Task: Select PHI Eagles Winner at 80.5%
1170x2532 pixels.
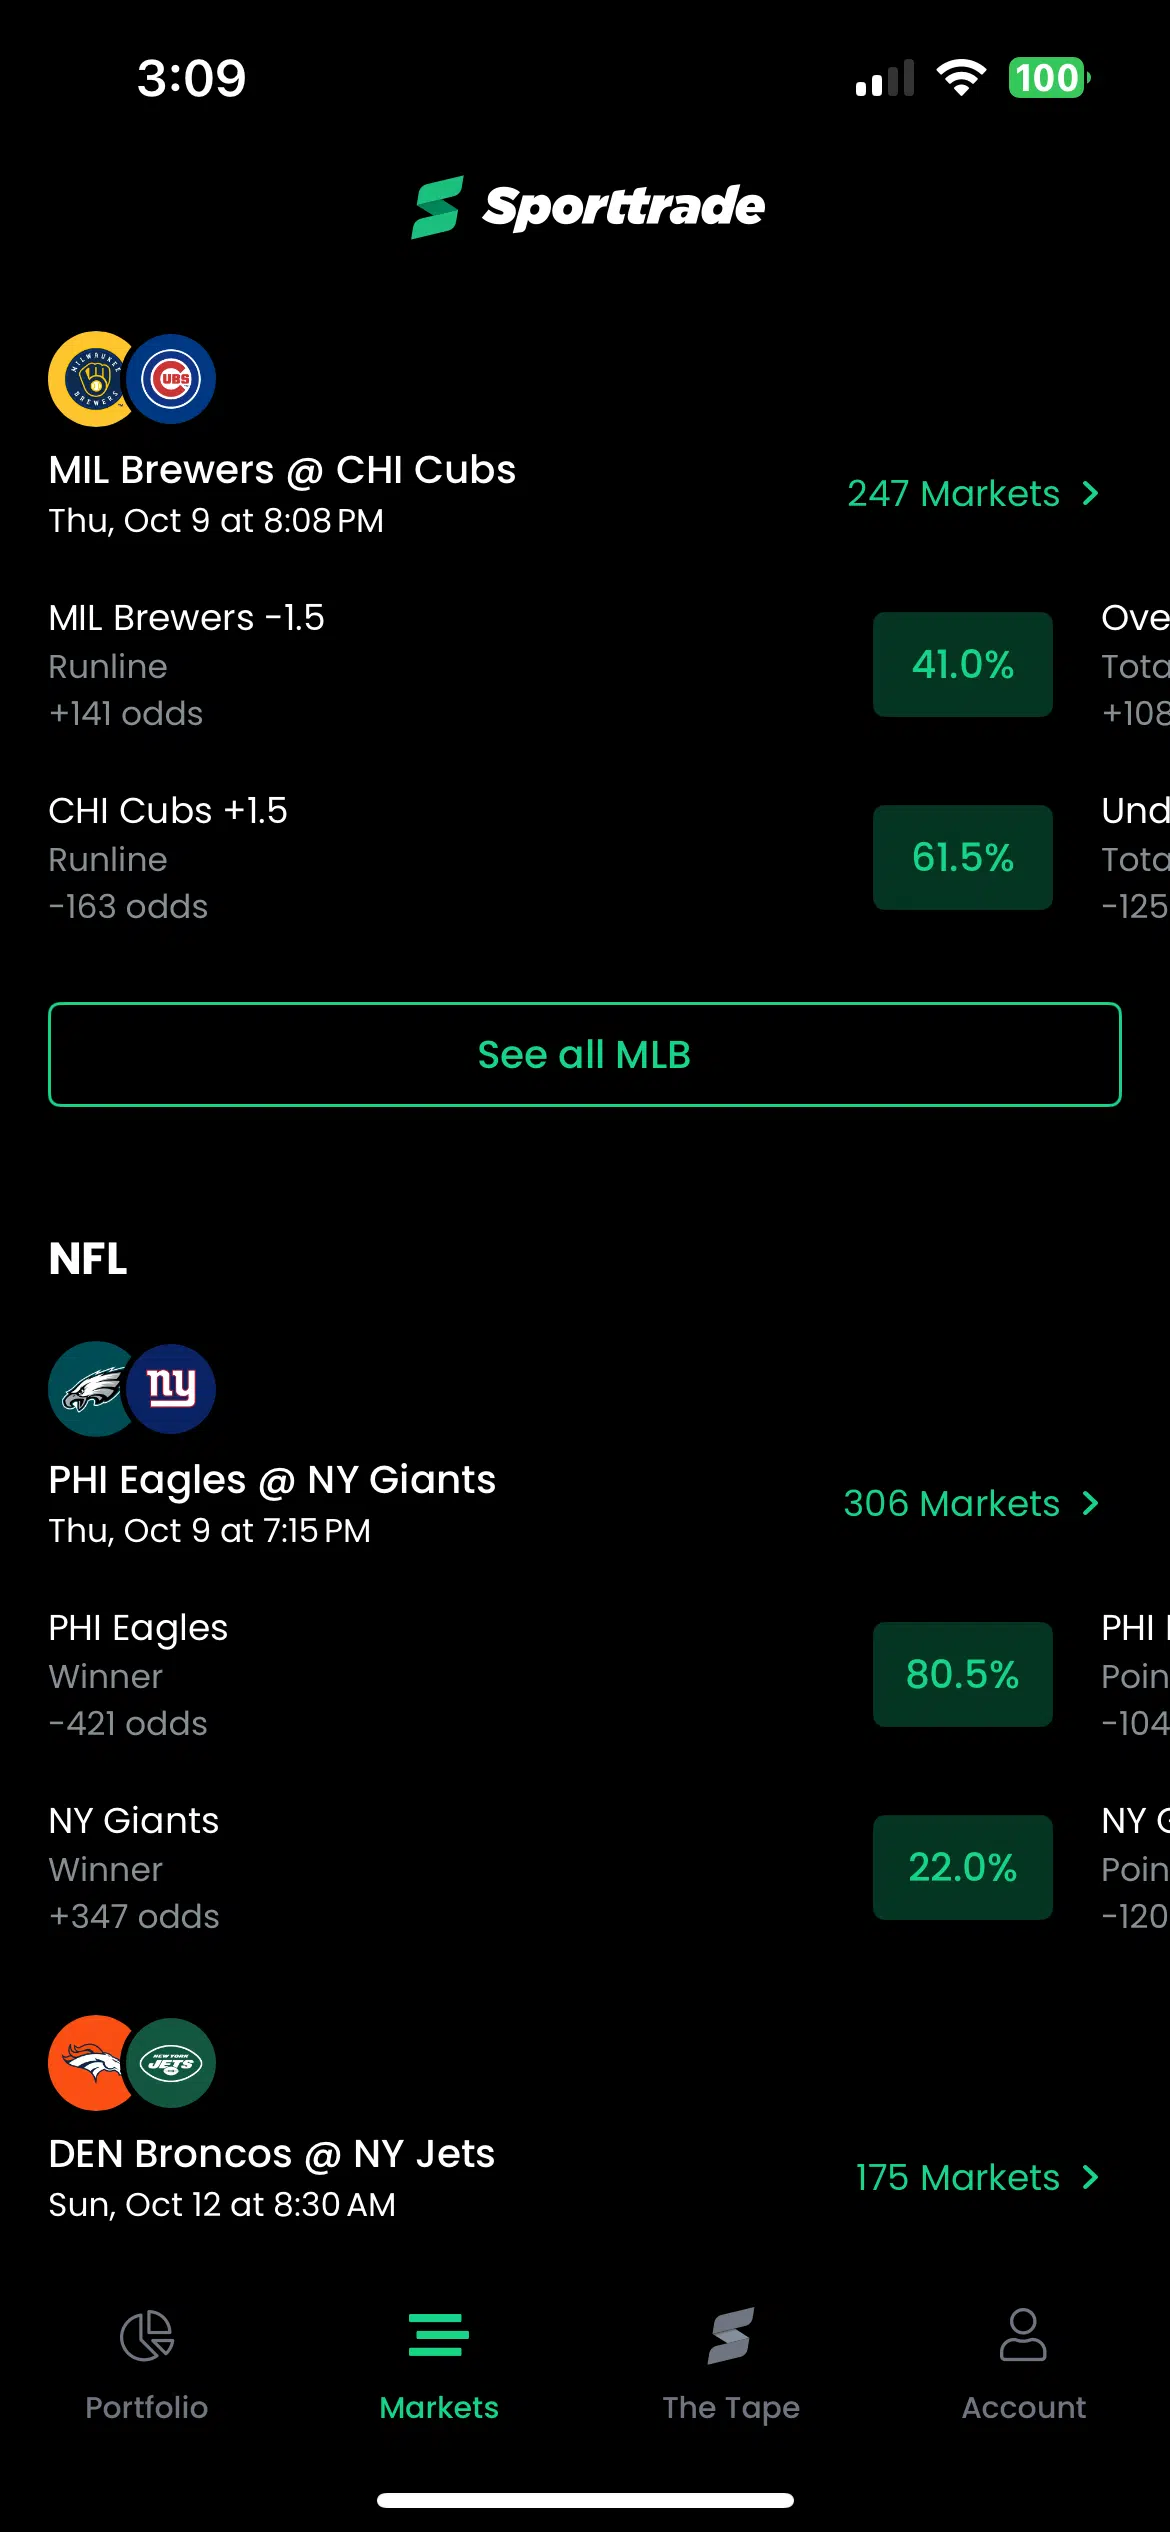Action: point(962,1675)
